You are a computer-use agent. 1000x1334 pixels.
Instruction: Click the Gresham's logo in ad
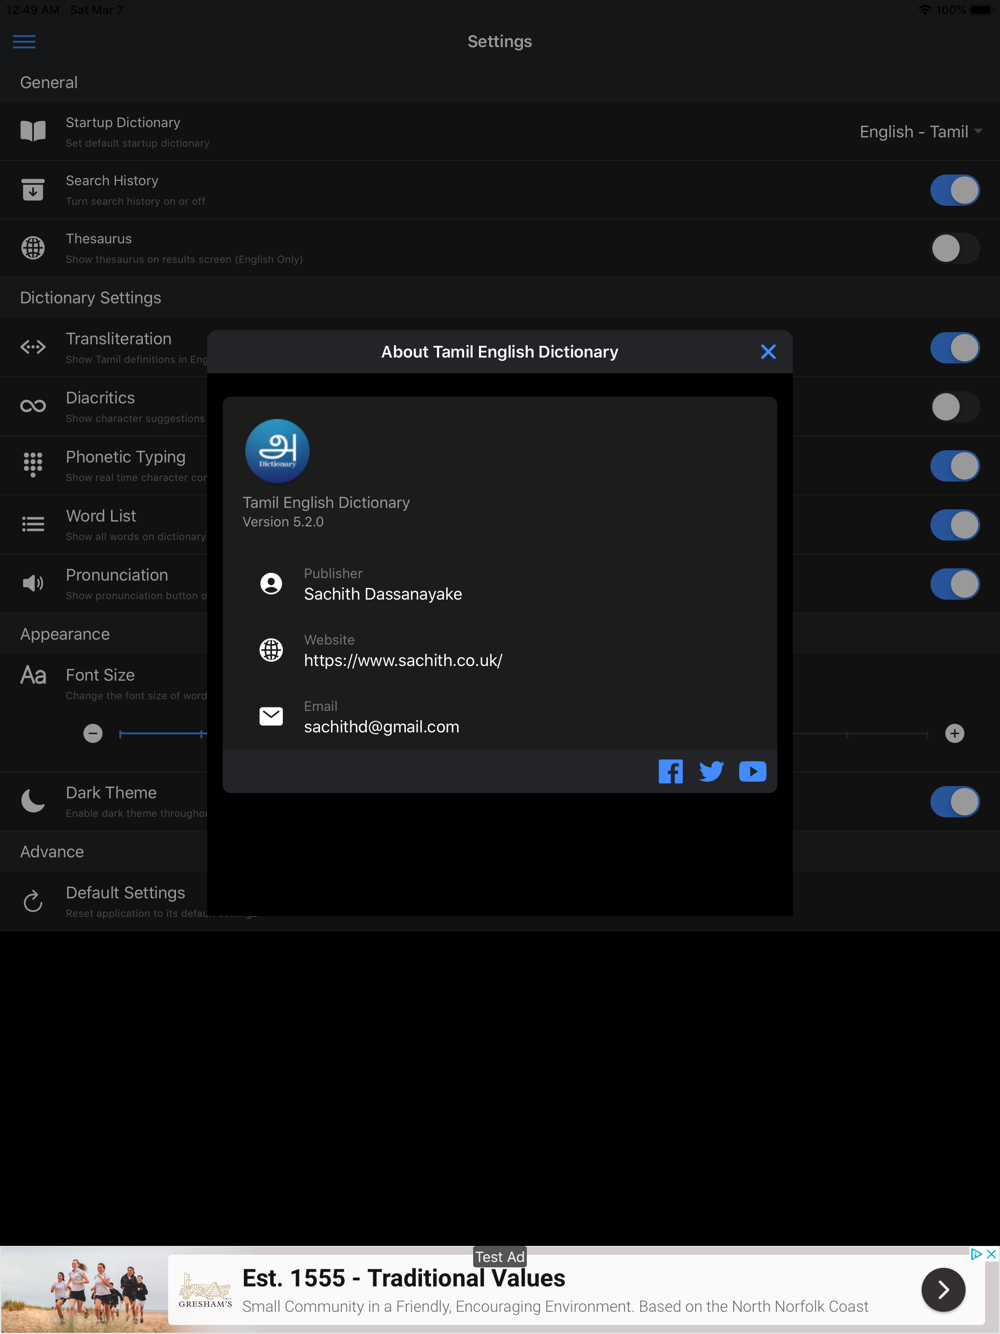[x=205, y=1291]
